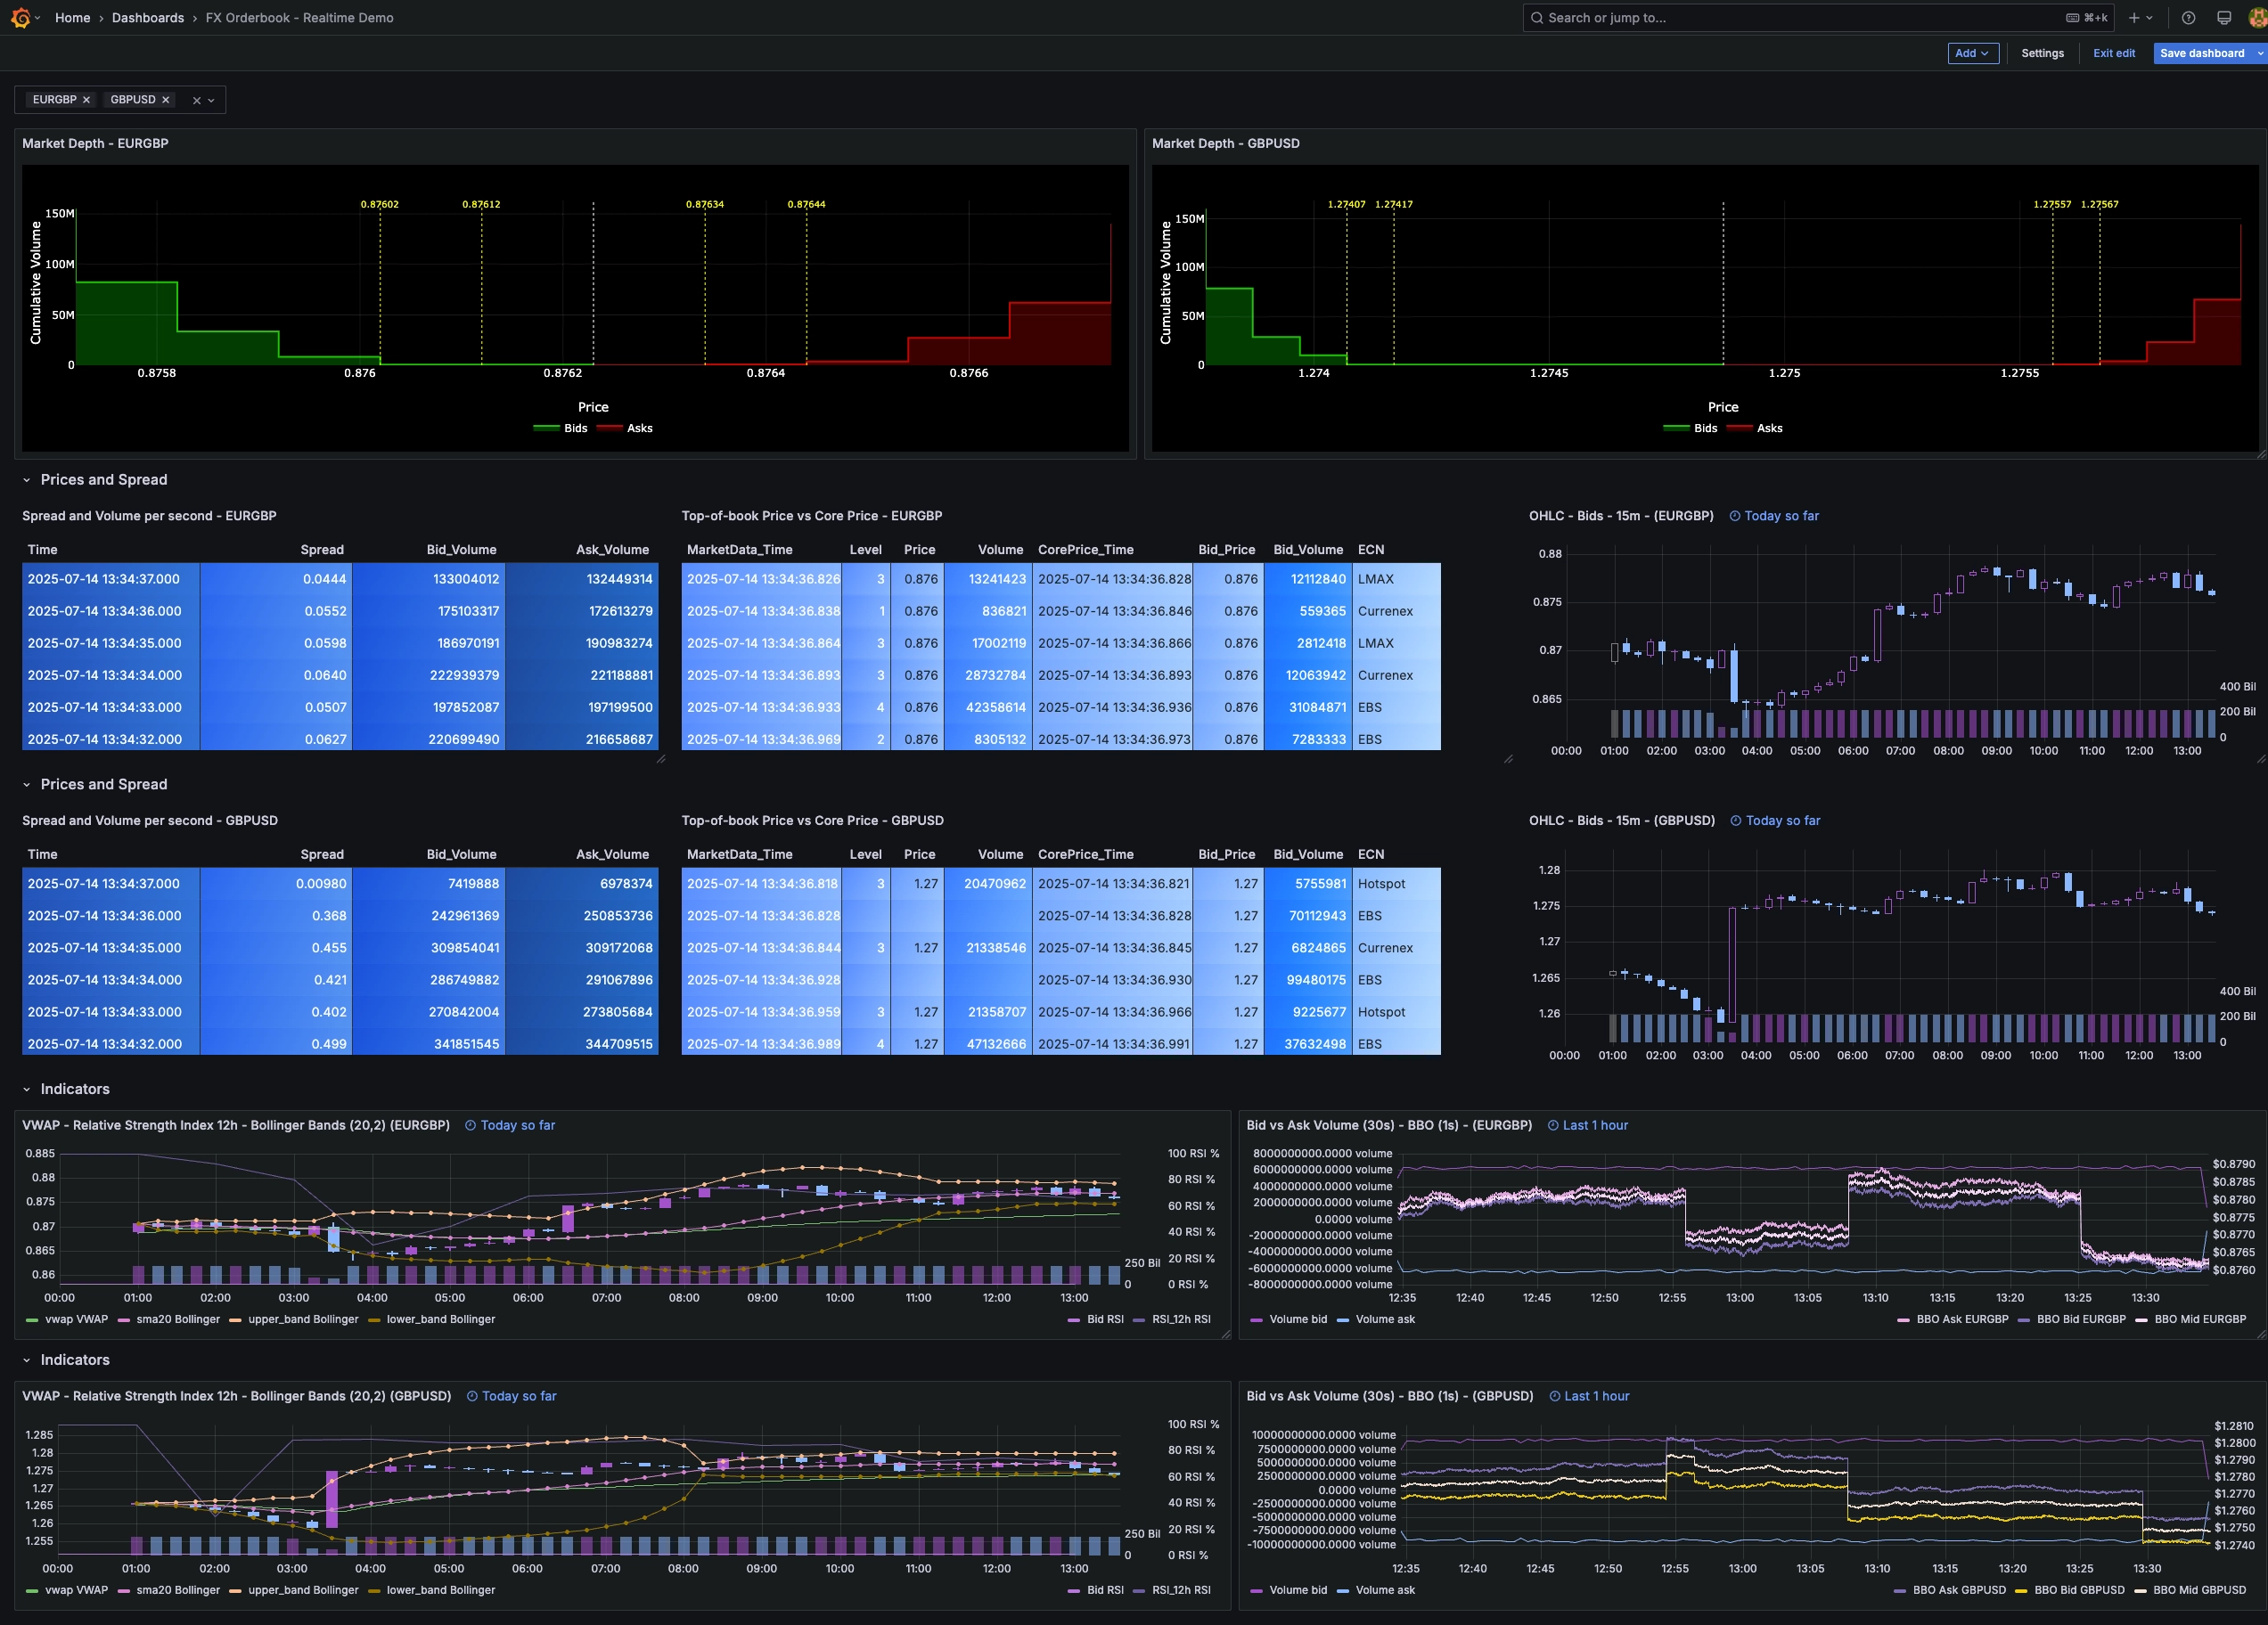2268x1625 pixels.
Task: Open dashboard Settings
Action: [x=2042, y=53]
